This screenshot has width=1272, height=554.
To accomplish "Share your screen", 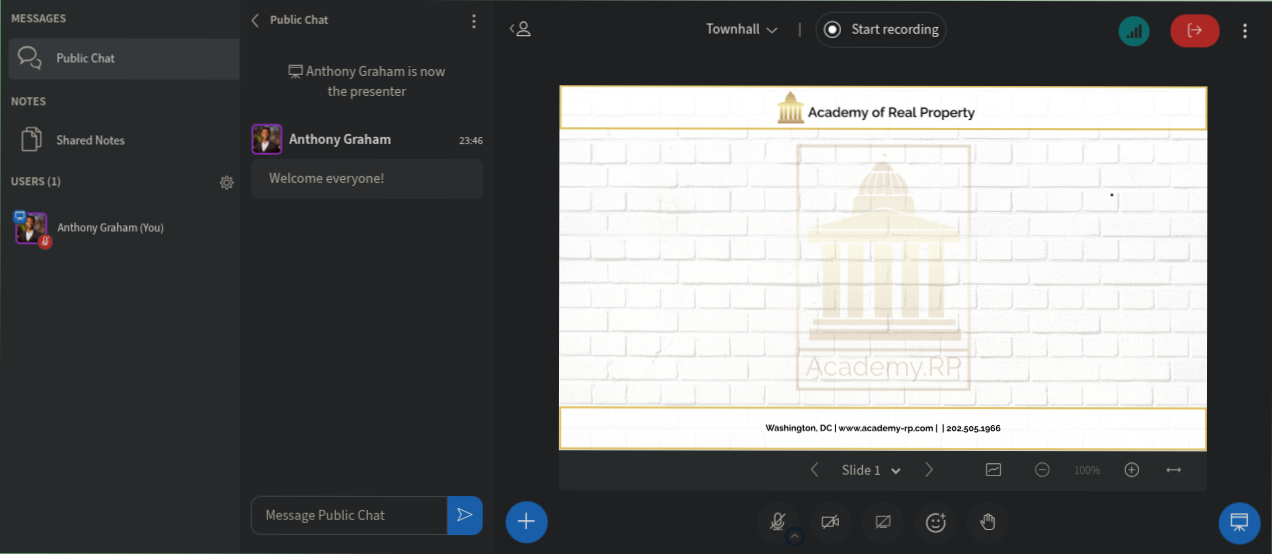I will pyautogui.click(x=883, y=521).
